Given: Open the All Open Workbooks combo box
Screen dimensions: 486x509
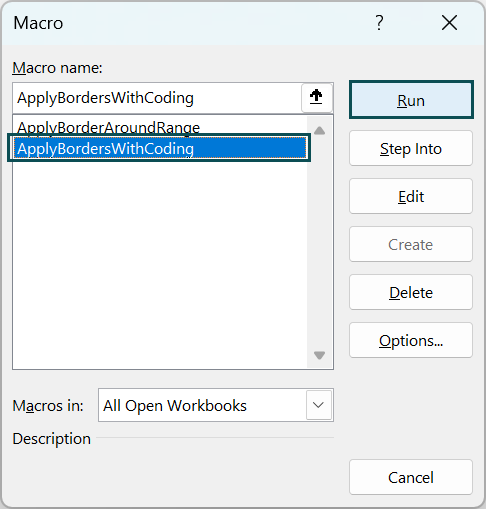Looking at the screenshot, I should pos(216,405).
